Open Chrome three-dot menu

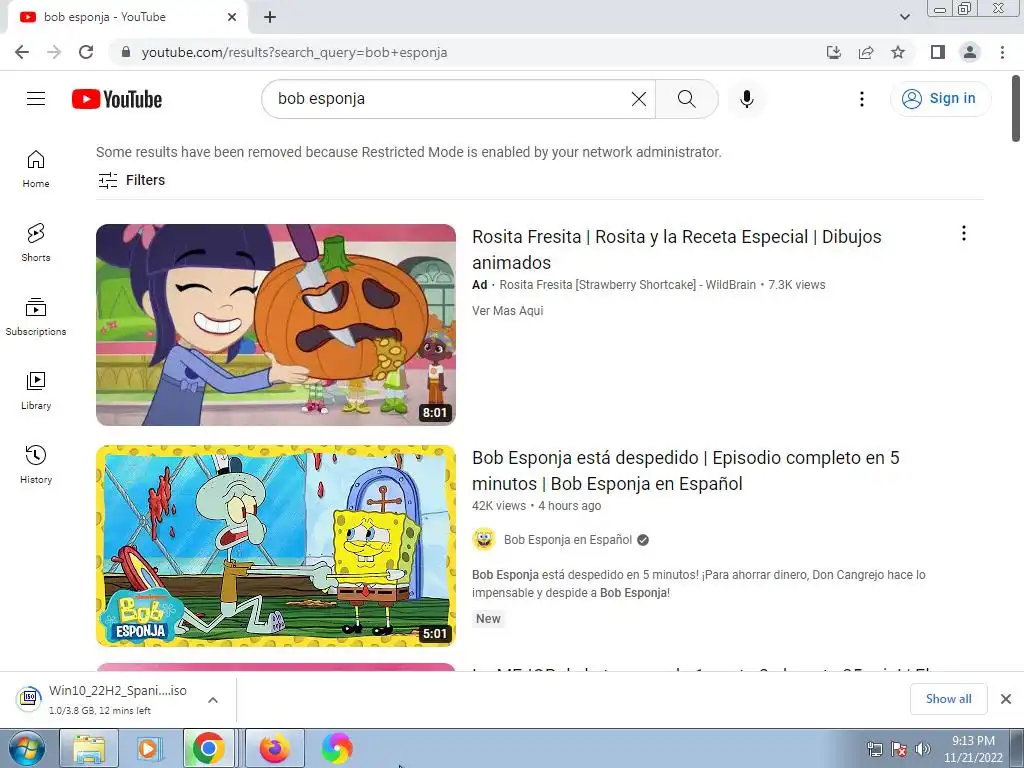coord(1002,52)
